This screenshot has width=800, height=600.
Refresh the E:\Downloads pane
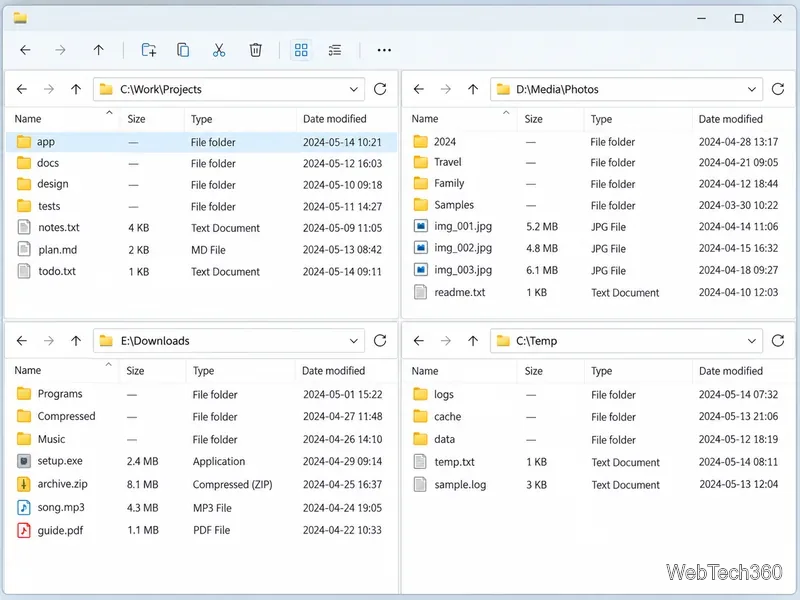tap(380, 341)
